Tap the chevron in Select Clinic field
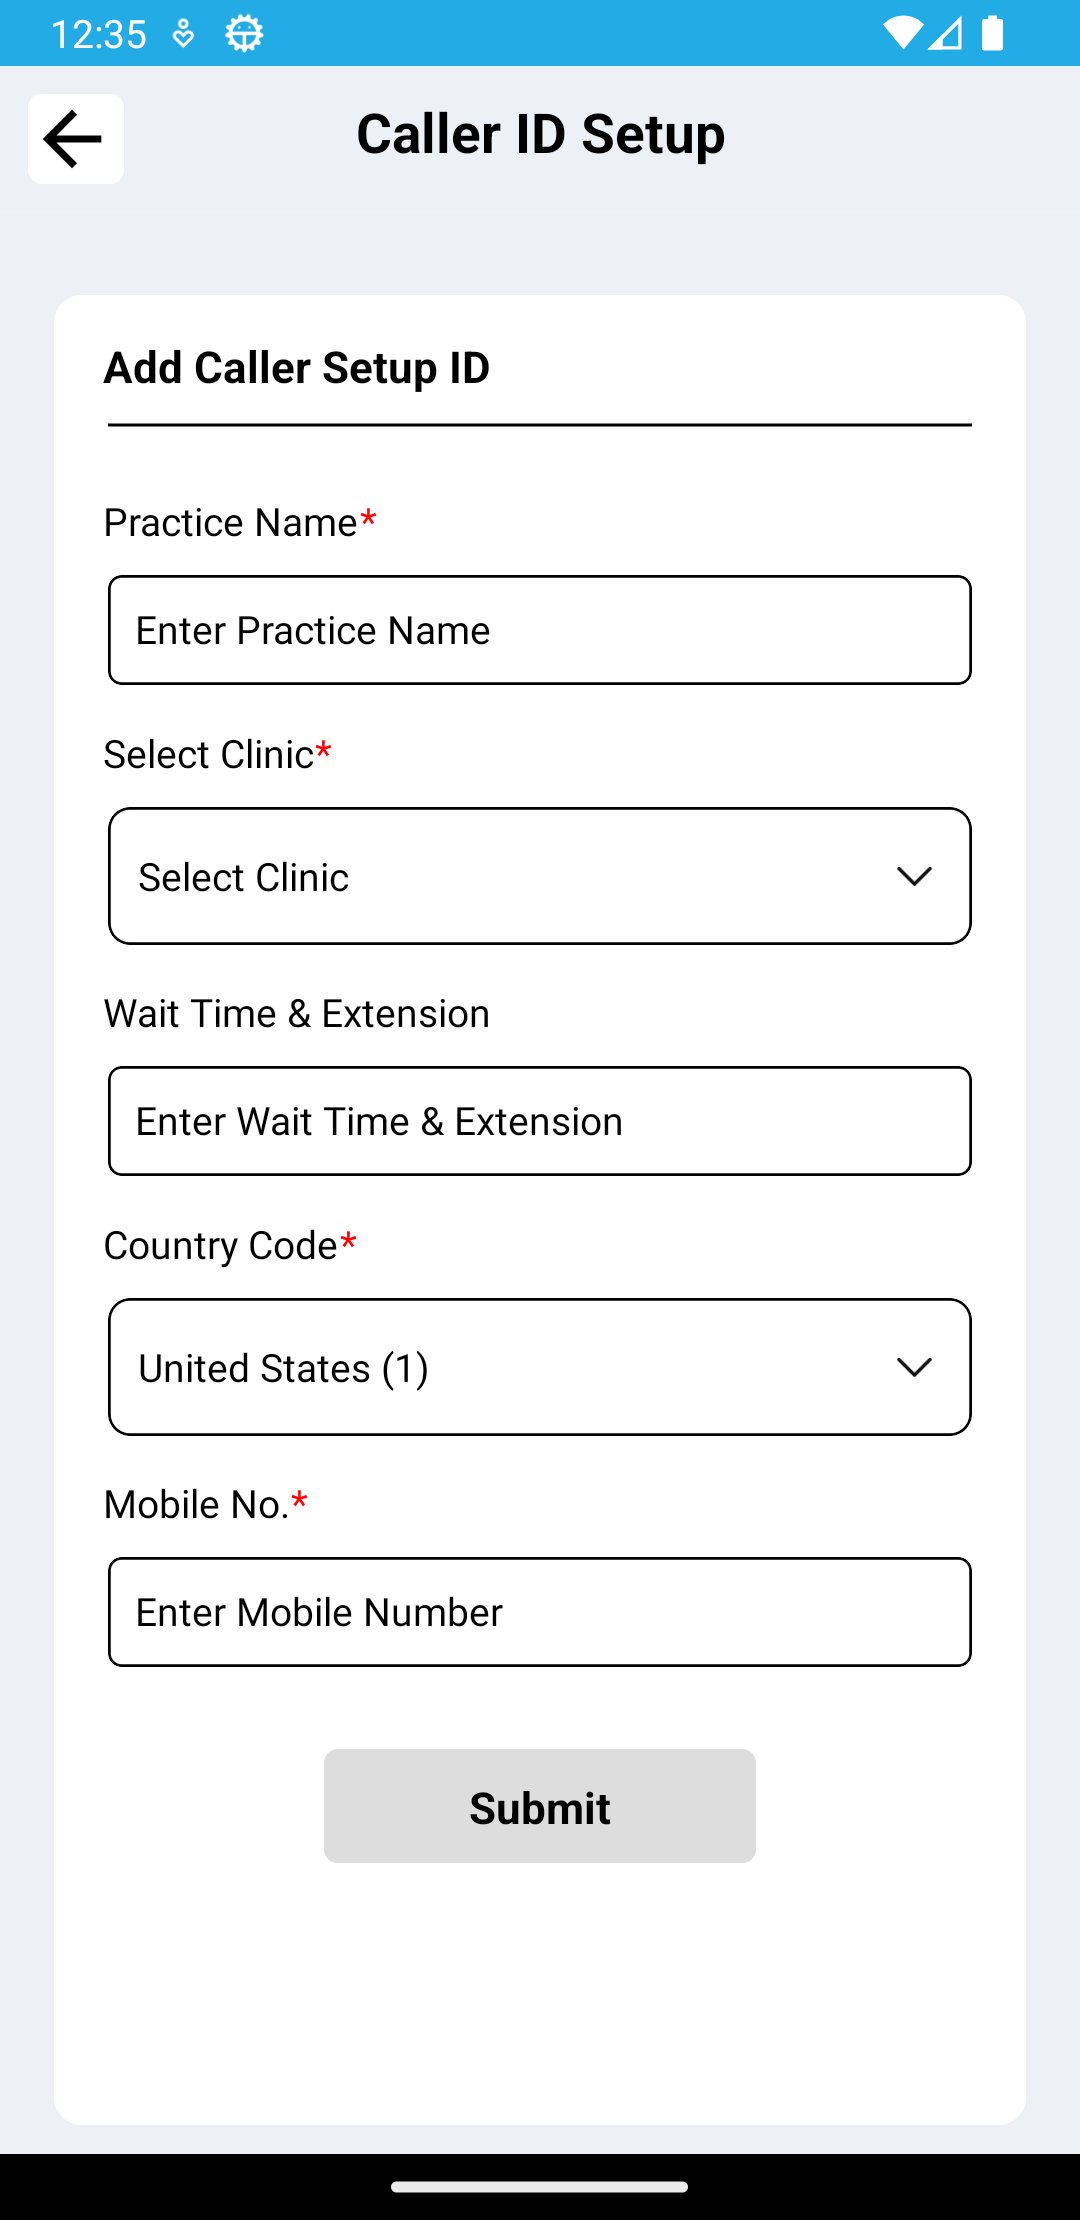The image size is (1080, 2220). (914, 877)
